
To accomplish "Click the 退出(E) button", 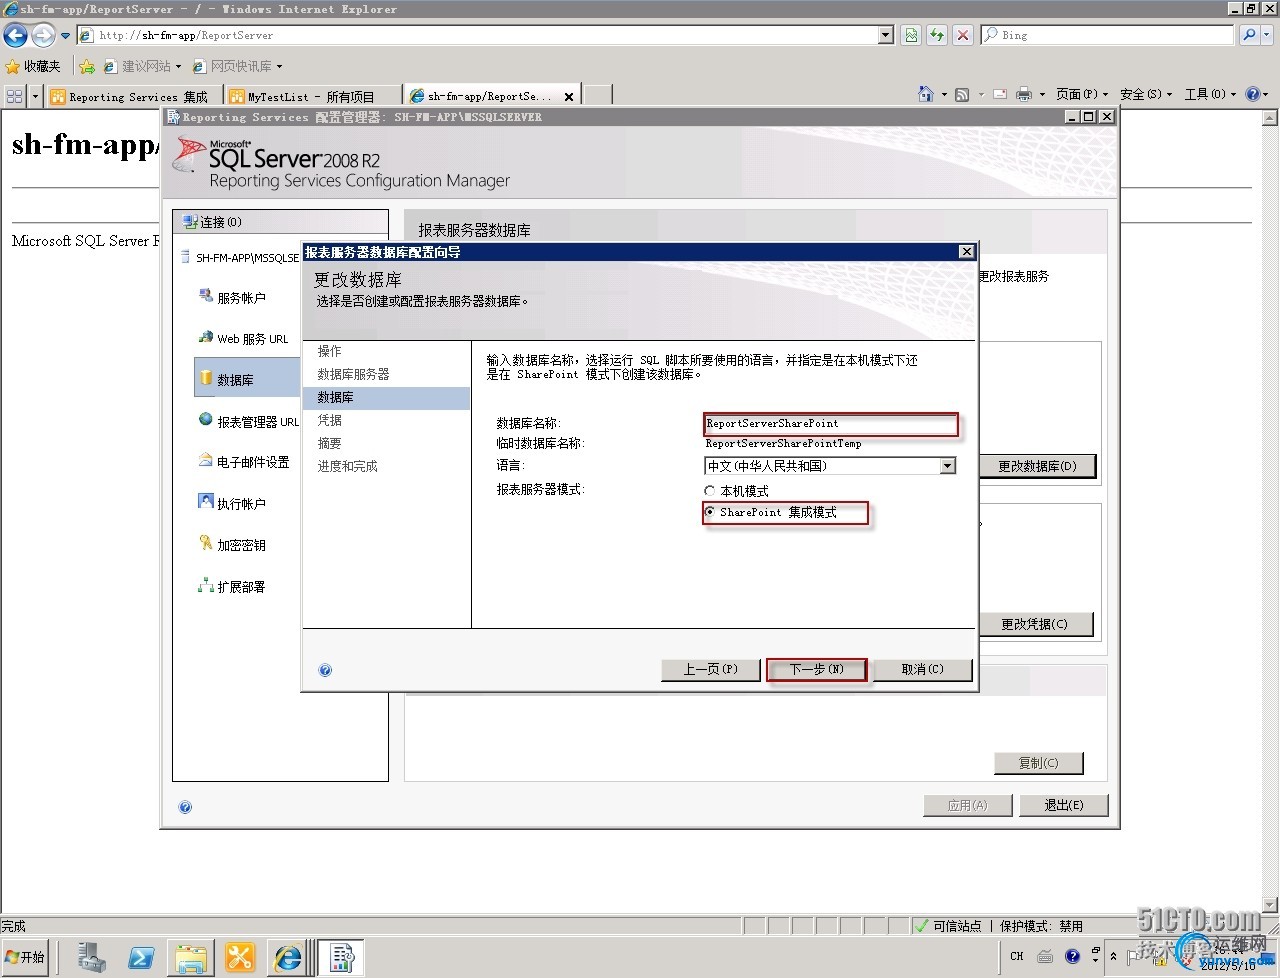I will click(1064, 805).
